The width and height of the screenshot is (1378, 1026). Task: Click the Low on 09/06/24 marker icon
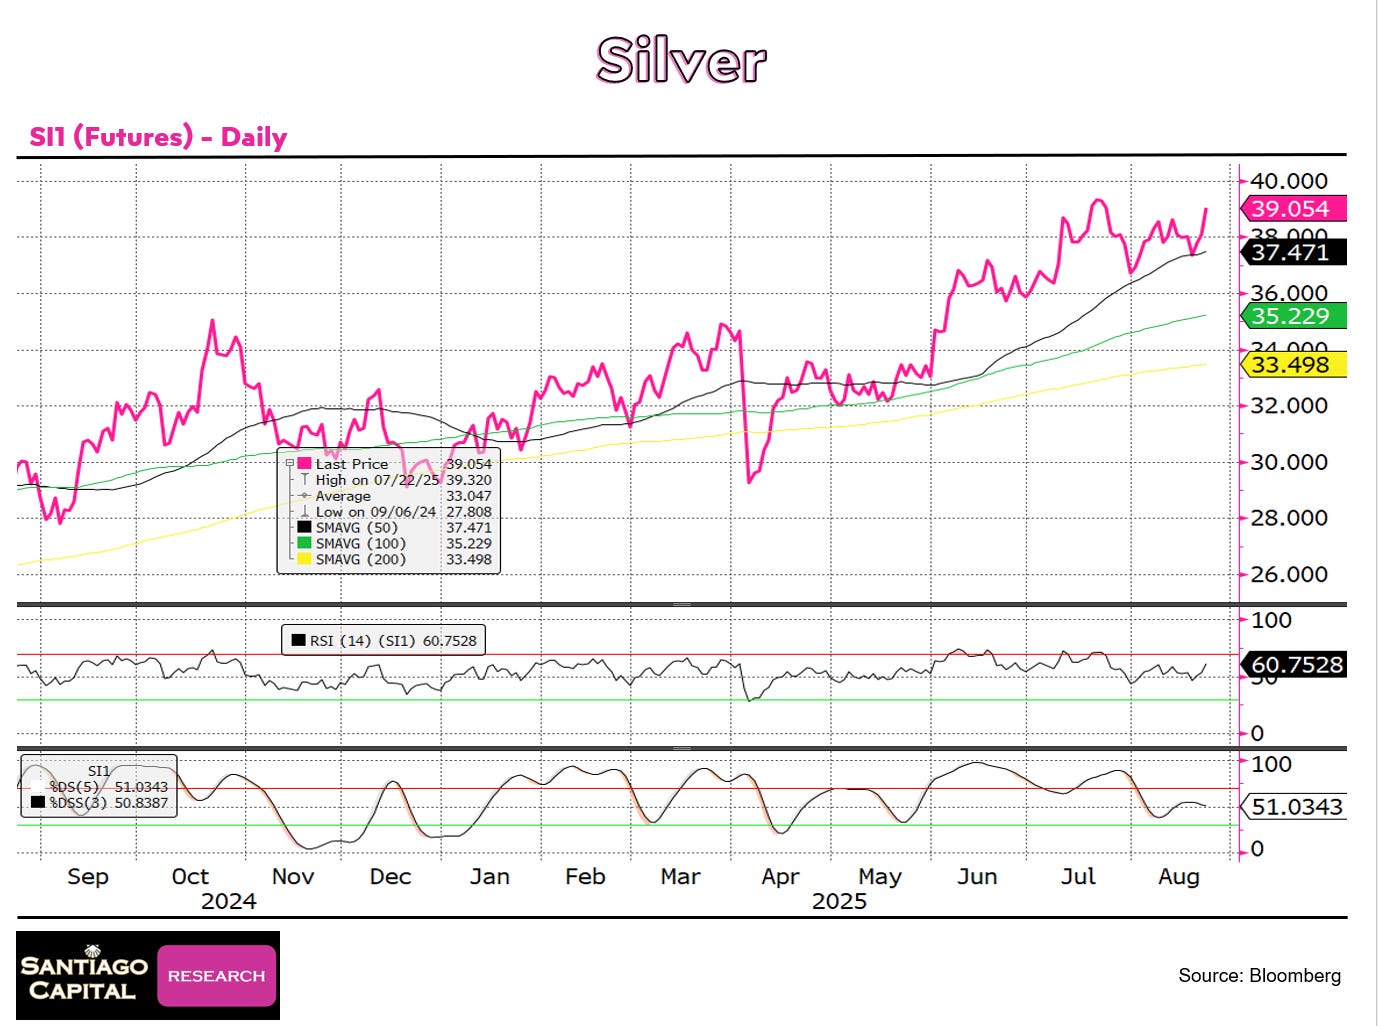[x=304, y=511]
